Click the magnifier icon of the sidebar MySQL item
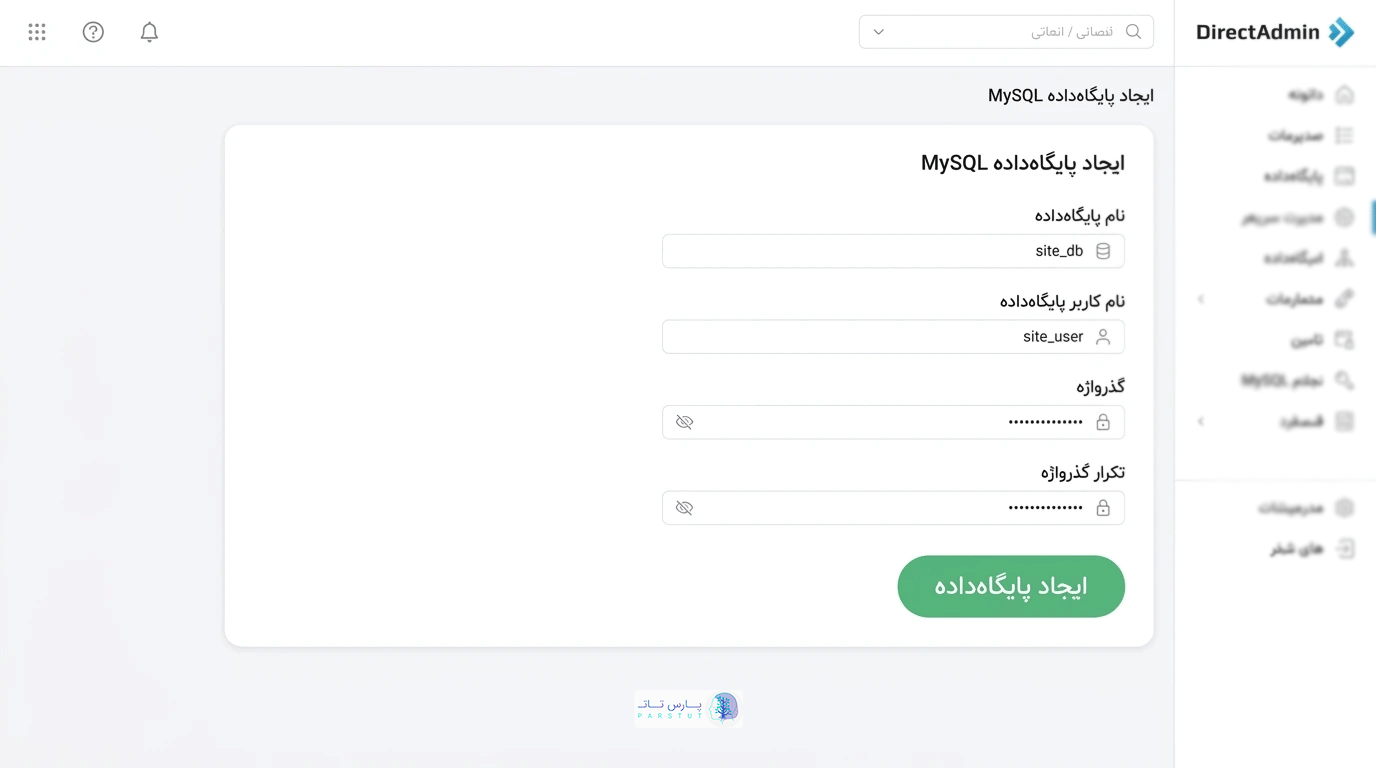The width and height of the screenshot is (1376, 768). pos(1345,380)
